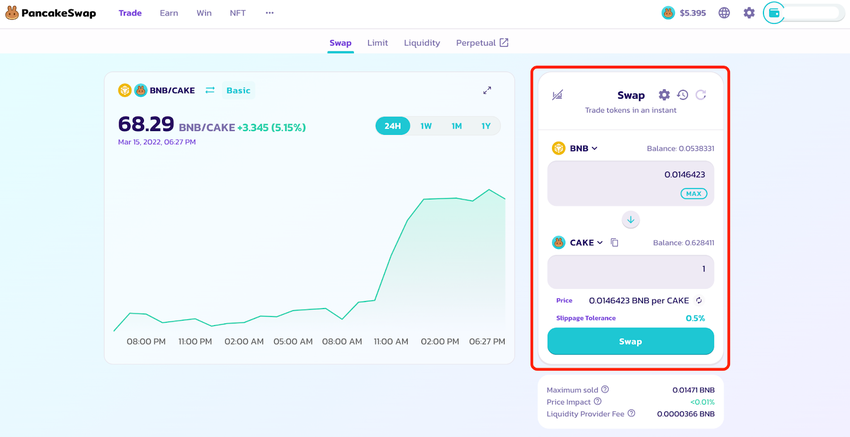Click the CAKE amount input field
Image resolution: width=850 pixels, height=437 pixels.
(x=630, y=272)
